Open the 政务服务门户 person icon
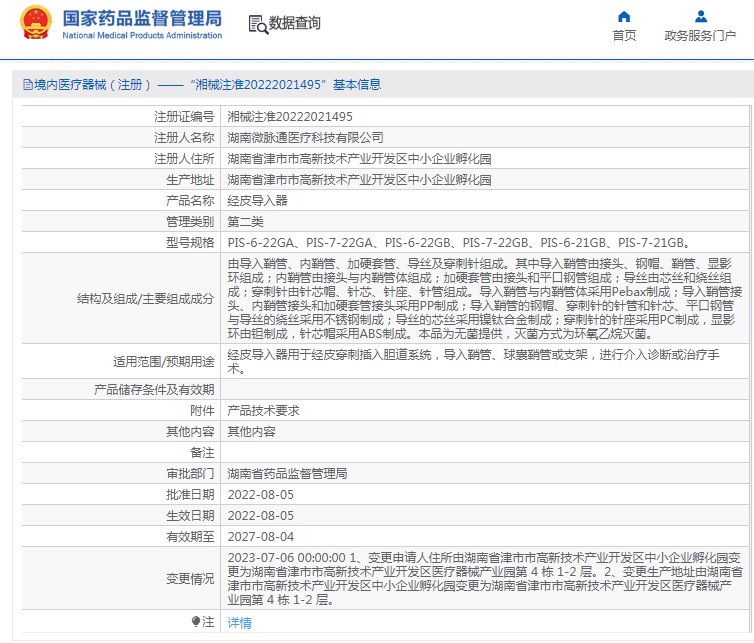Screen dimensions: 754x643 point(701,17)
